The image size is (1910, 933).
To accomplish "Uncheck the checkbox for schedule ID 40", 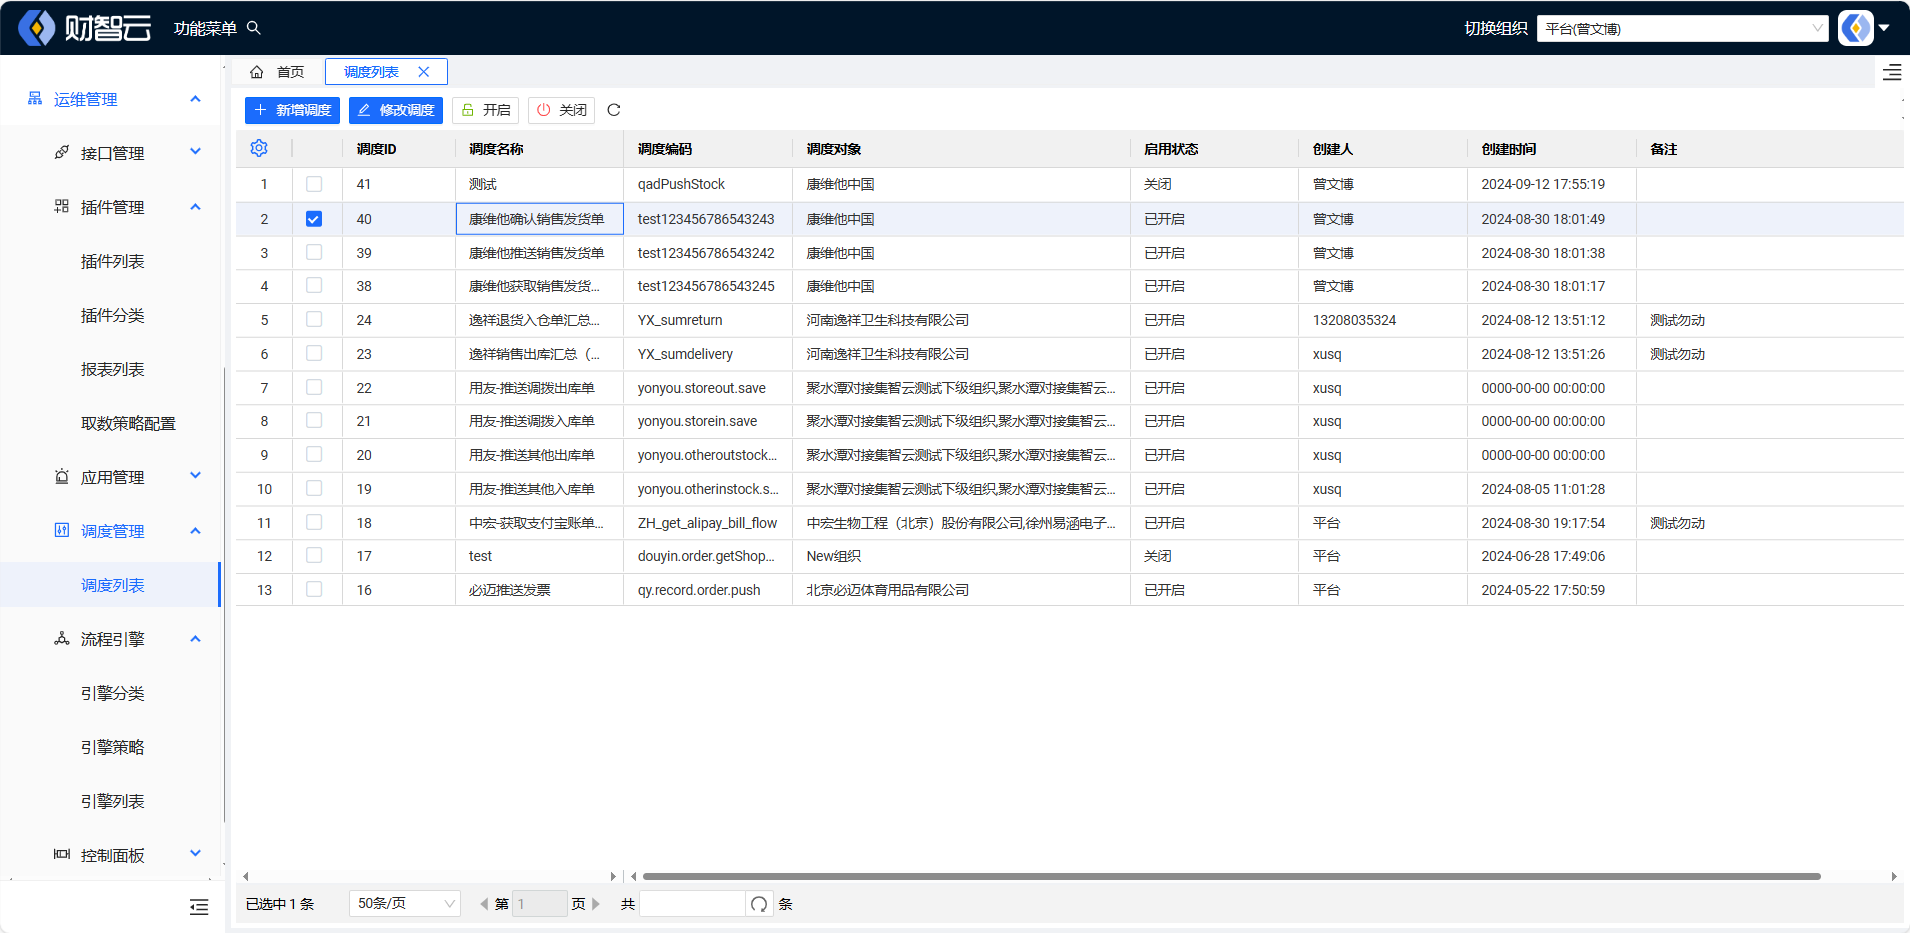I will 314,219.
